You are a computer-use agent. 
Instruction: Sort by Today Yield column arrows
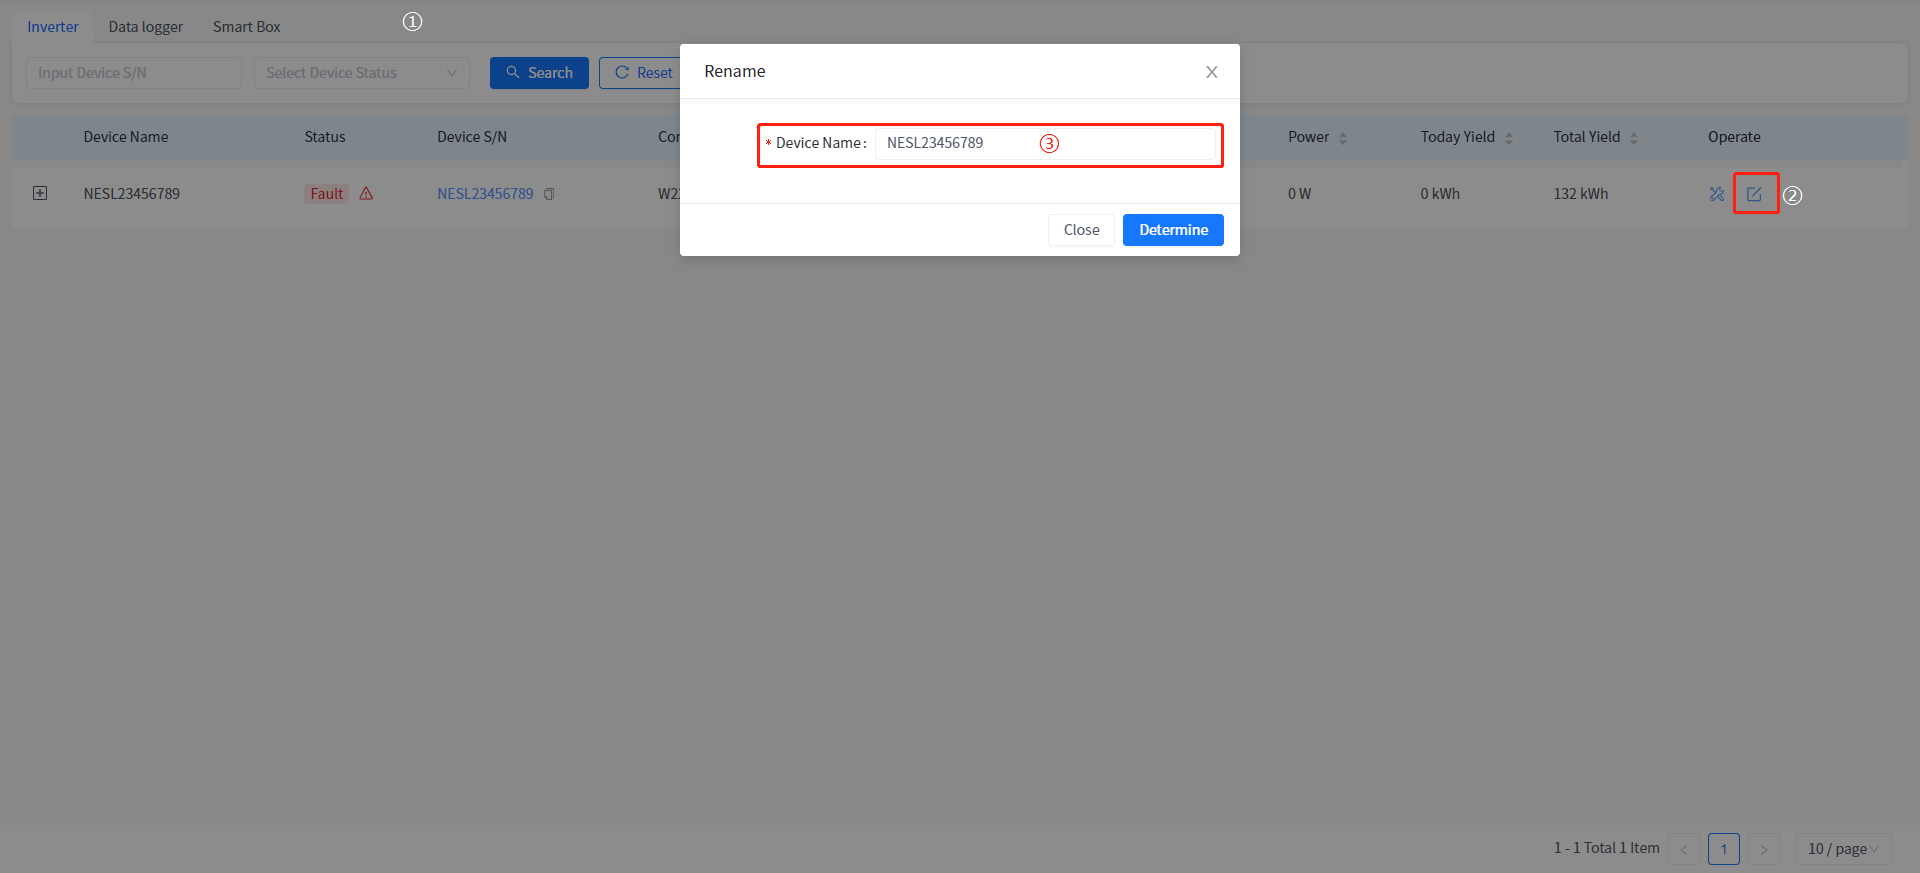1509,138
